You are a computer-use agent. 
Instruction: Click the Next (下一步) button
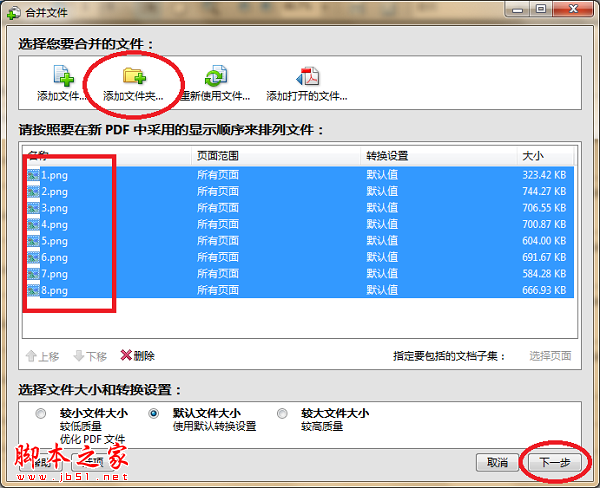[x=554, y=463]
